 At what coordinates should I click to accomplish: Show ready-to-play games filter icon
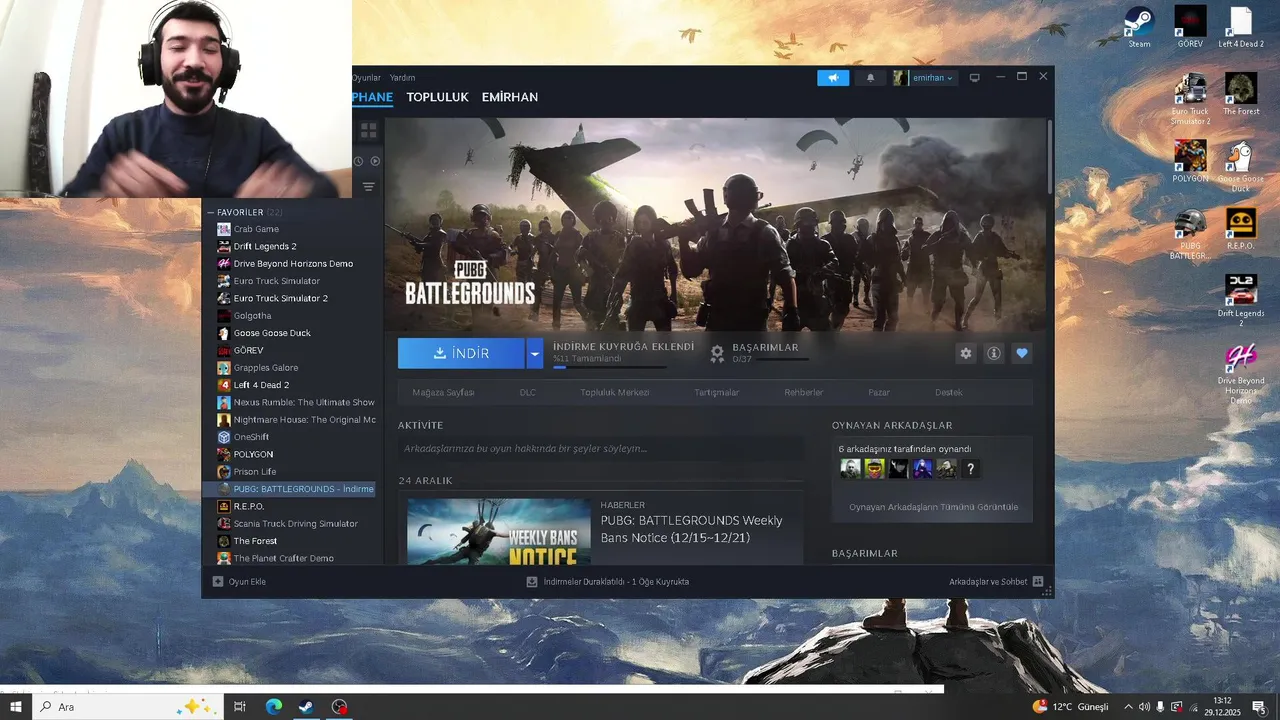point(375,161)
